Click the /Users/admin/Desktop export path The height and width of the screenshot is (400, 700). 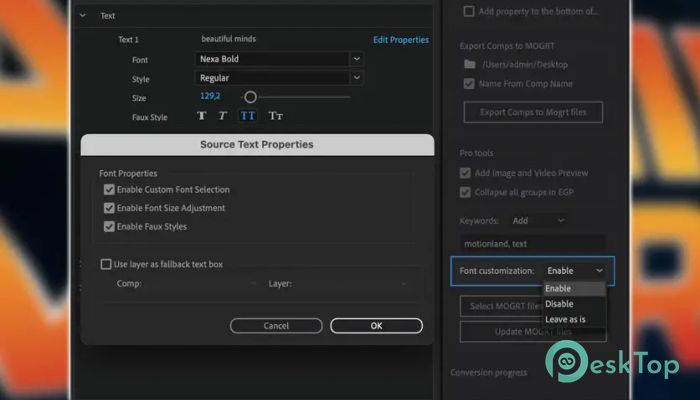pyautogui.click(x=525, y=65)
